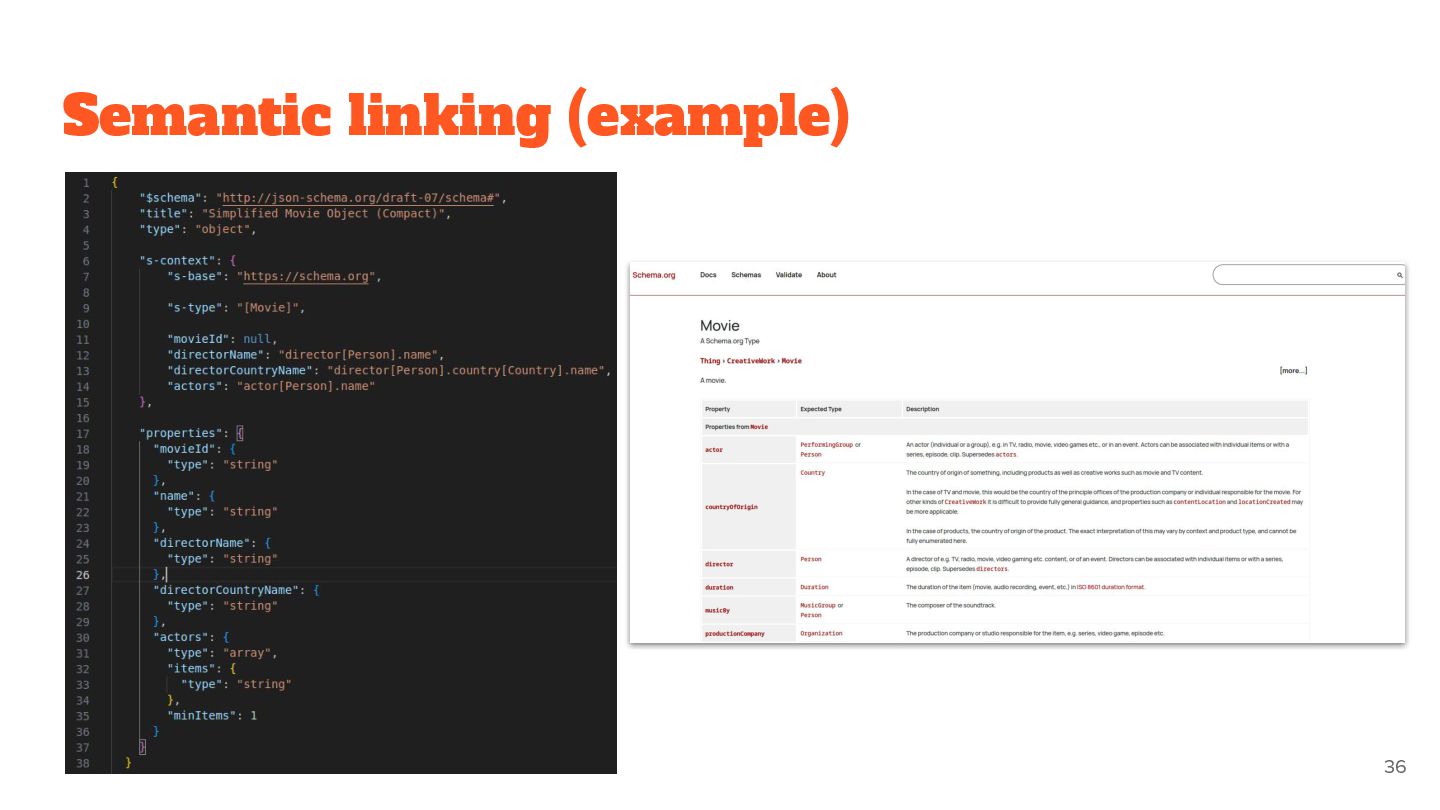
Task: Open the About menu item
Action: click(x=826, y=275)
